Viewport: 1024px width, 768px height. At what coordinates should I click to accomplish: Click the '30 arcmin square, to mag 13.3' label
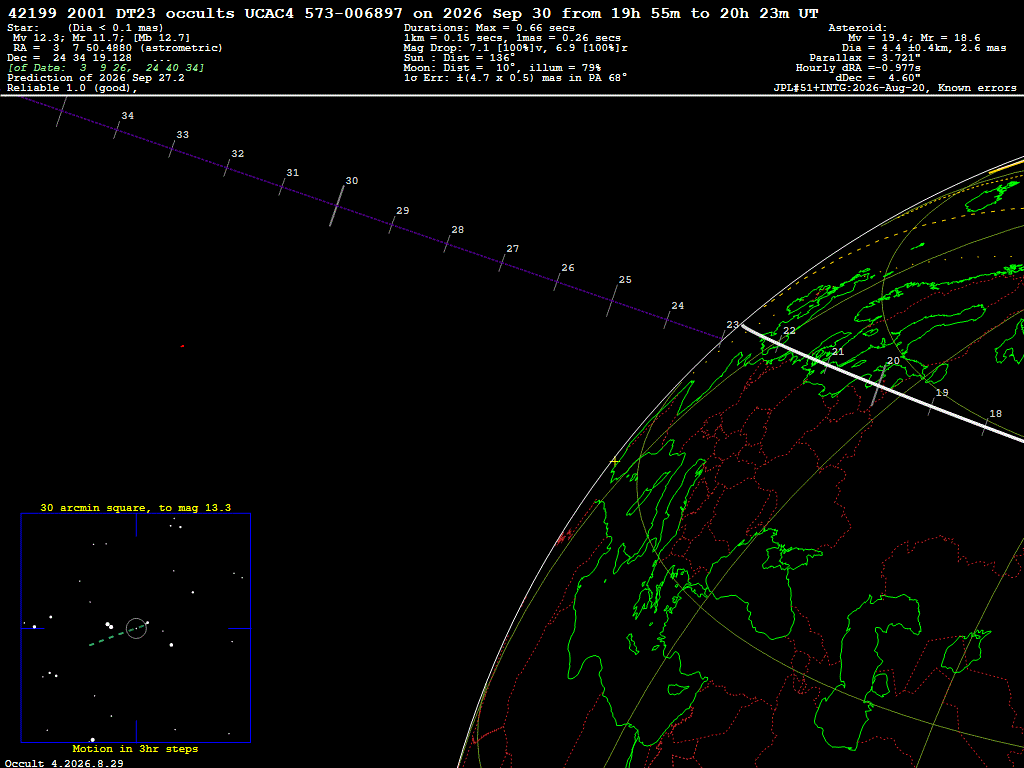[x=136, y=507]
